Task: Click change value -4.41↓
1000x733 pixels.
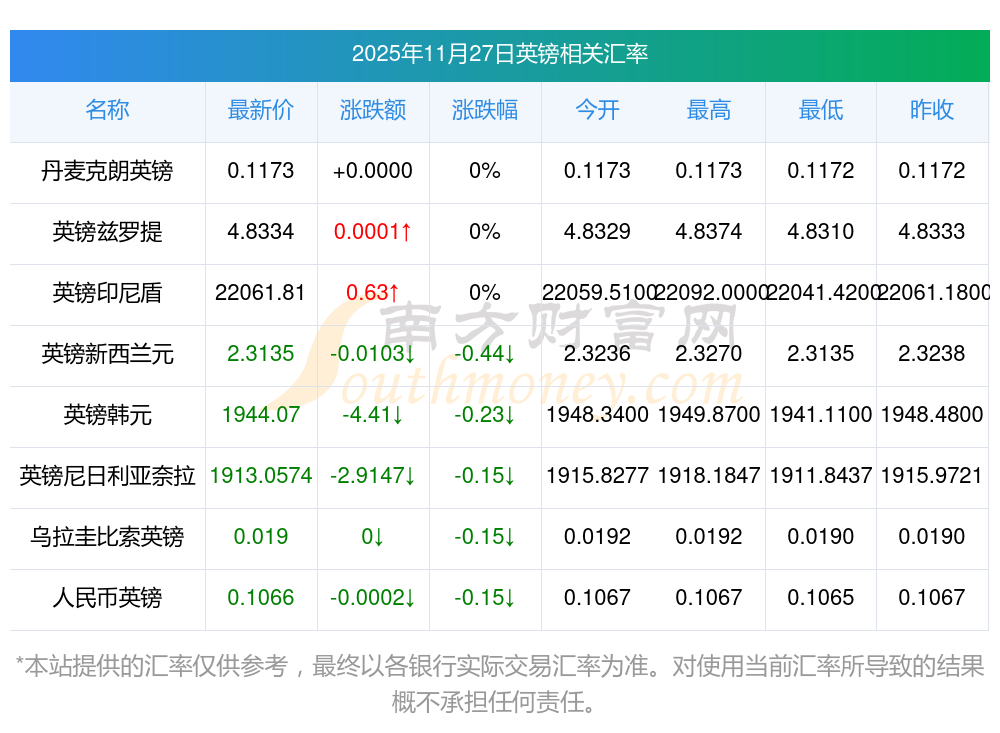Action: click(373, 415)
